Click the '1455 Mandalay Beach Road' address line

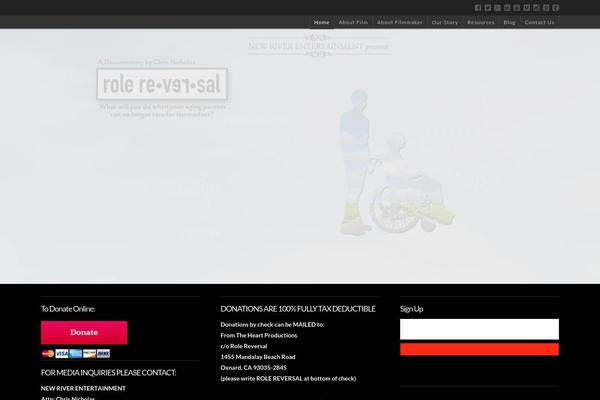coord(258,357)
